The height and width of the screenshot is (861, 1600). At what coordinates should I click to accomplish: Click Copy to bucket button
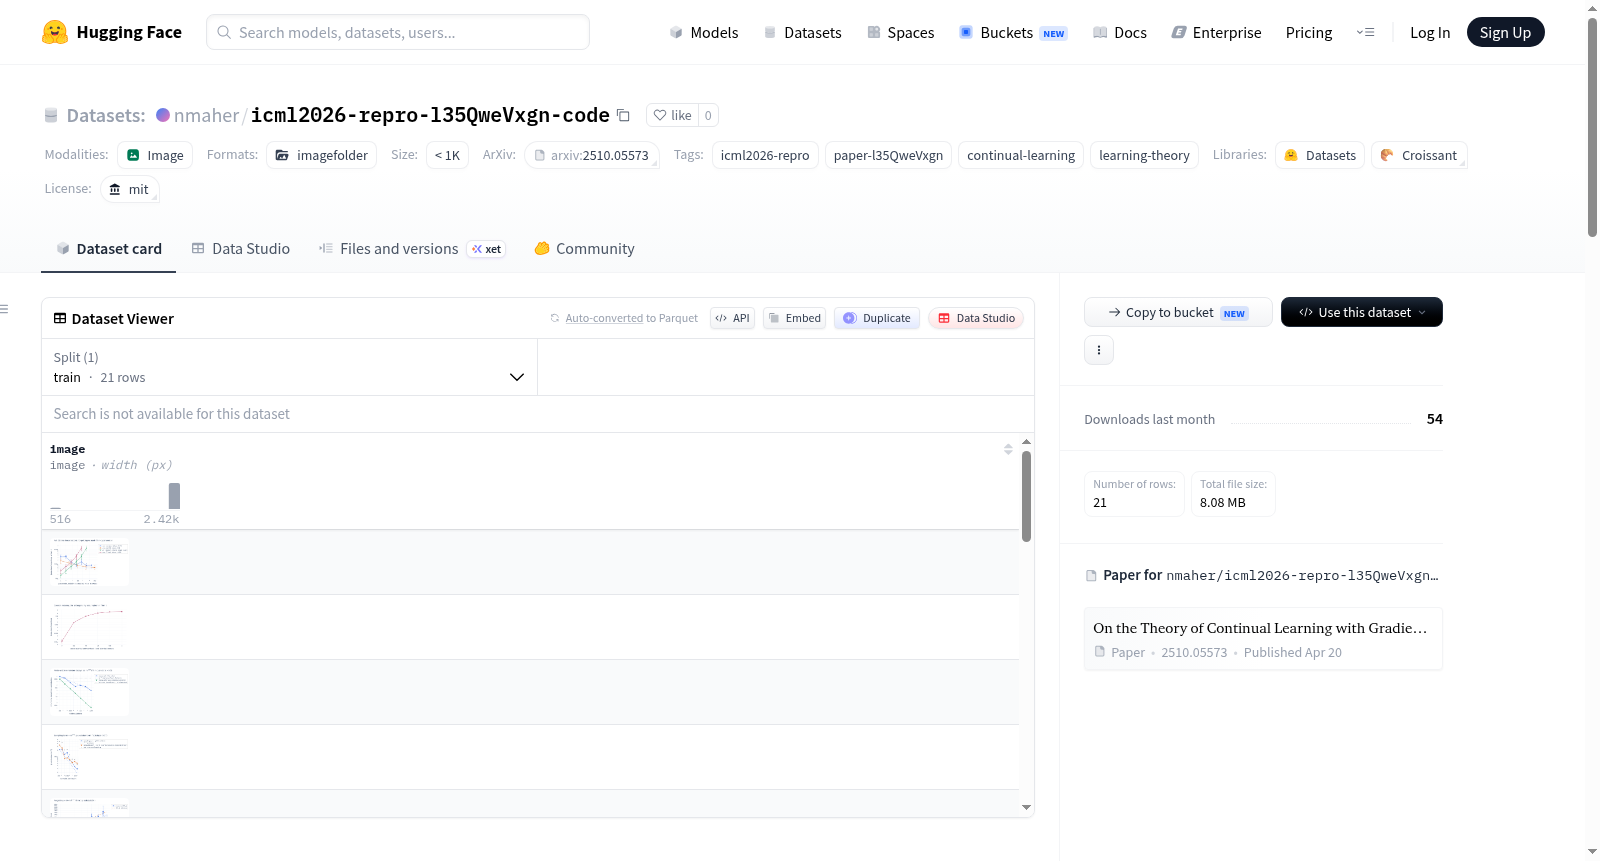click(x=1178, y=312)
